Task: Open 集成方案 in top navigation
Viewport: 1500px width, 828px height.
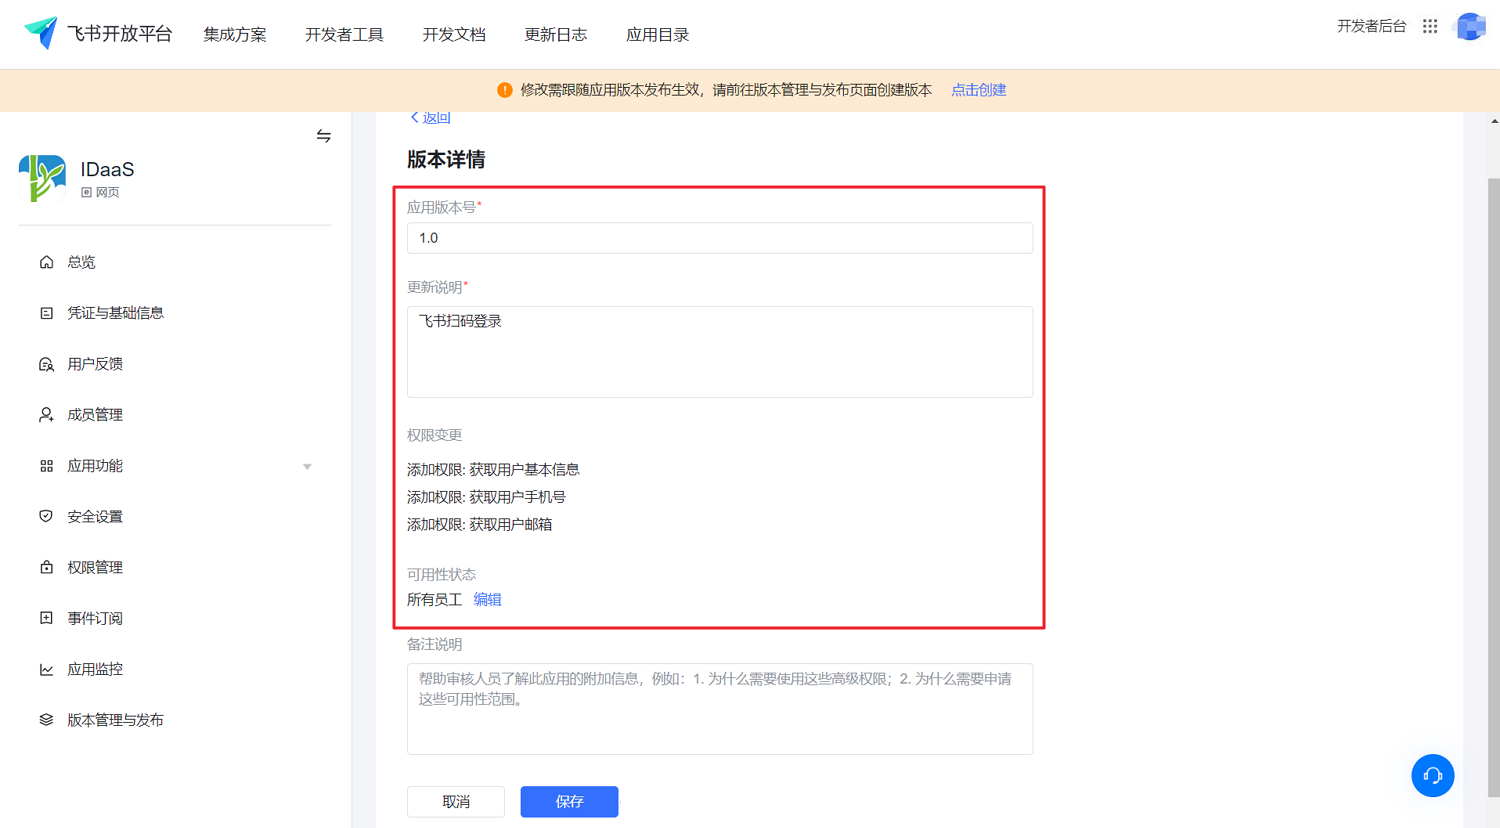Action: point(235,34)
